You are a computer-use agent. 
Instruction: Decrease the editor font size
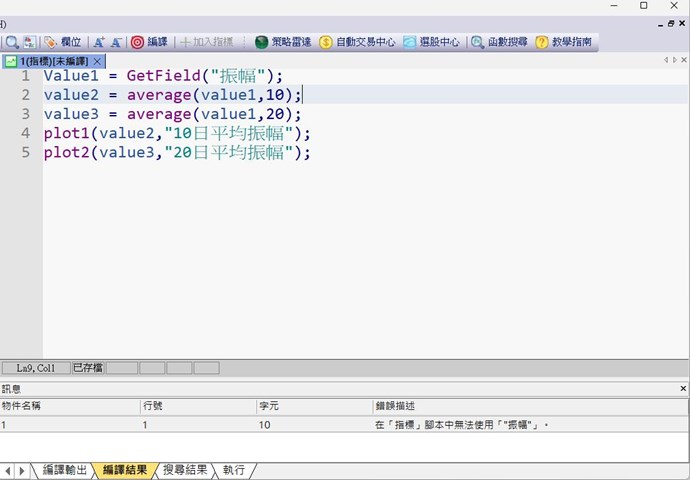(116, 42)
